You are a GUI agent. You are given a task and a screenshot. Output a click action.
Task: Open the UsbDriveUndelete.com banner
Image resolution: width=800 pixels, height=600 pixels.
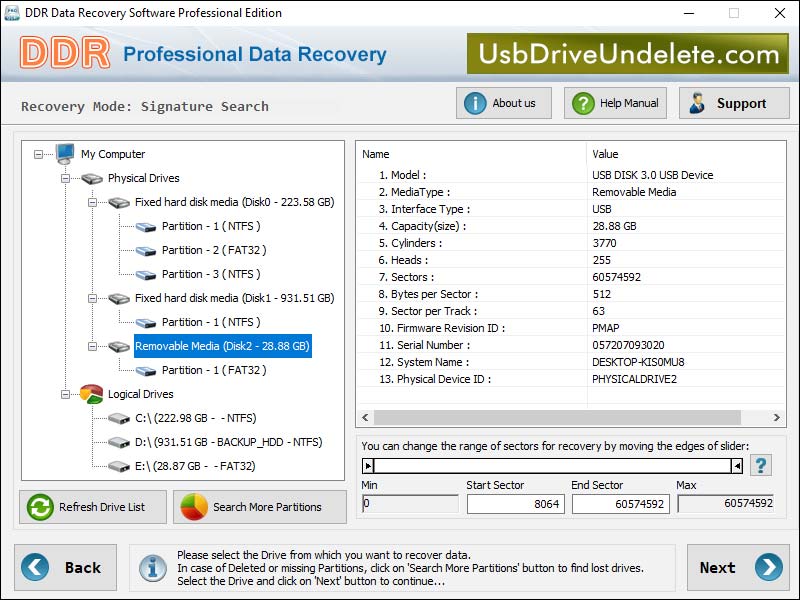tap(628, 54)
